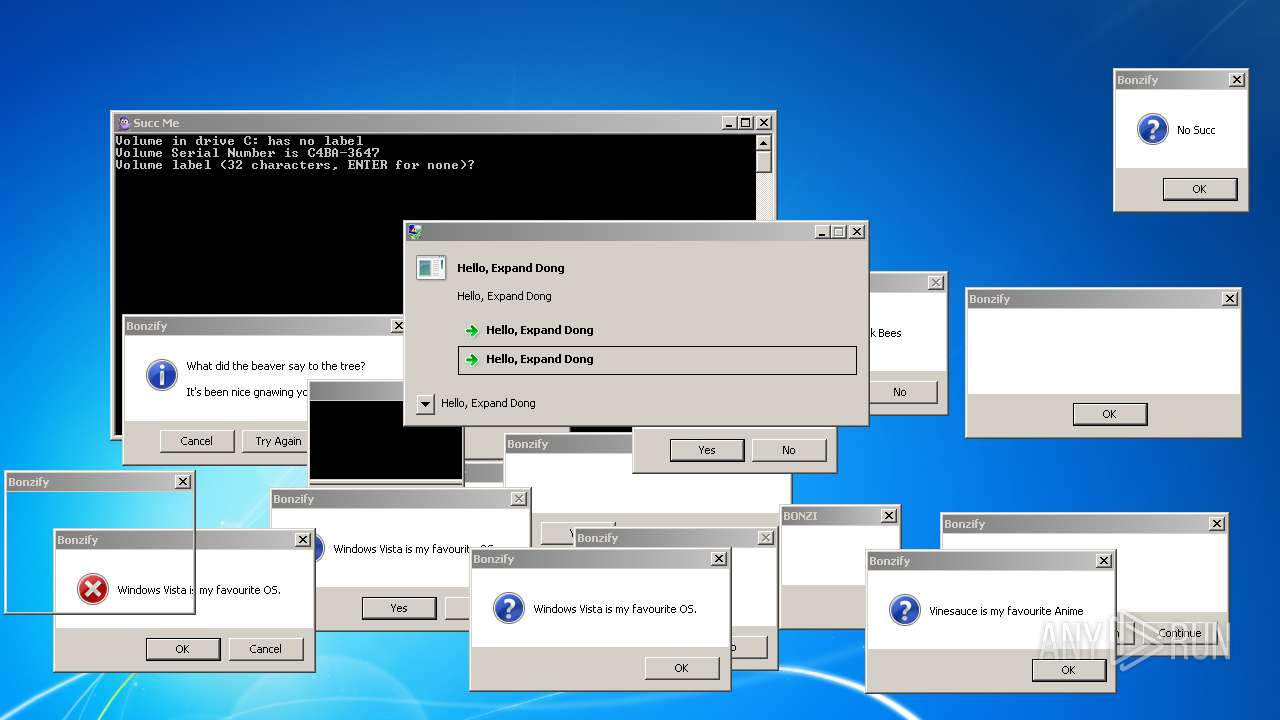The image size is (1280, 720).
Task: Click OK in the empty Bonzify dialog
Action: [x=1109, y=414]
